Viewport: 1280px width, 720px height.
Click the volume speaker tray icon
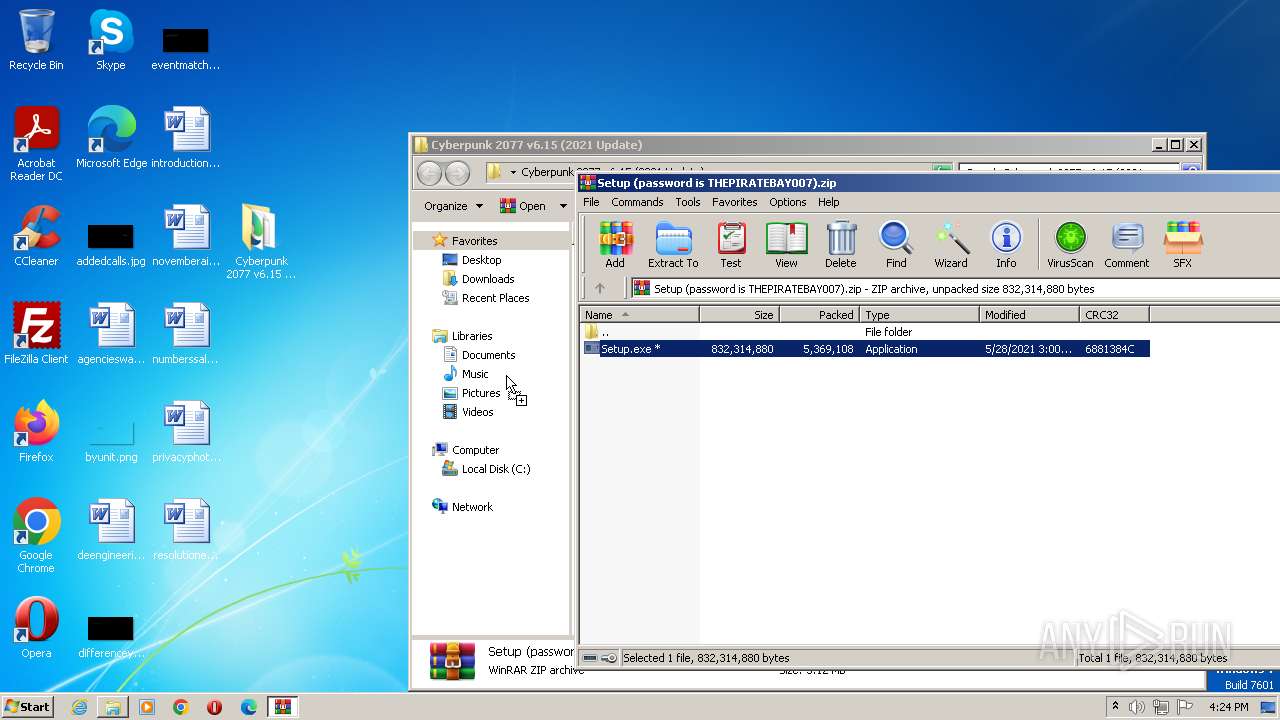pyautogui.click(x=1137, y=707)
